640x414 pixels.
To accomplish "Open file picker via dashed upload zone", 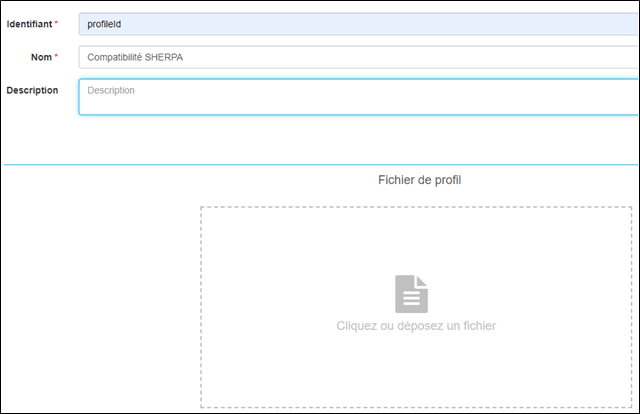I will click(416, 307).
